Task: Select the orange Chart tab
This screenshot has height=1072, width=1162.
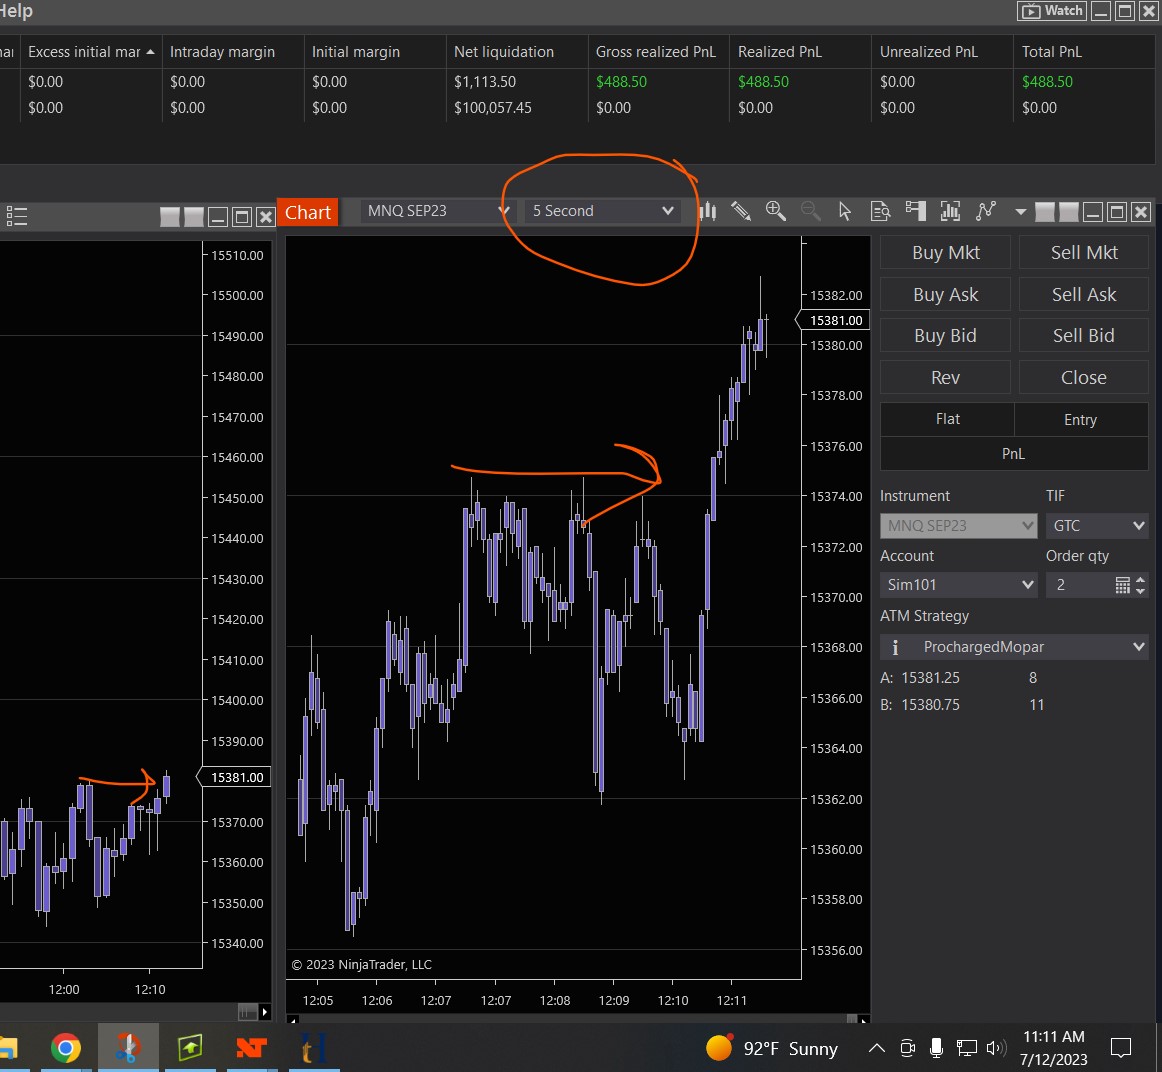Action: [x=307, y=212]
